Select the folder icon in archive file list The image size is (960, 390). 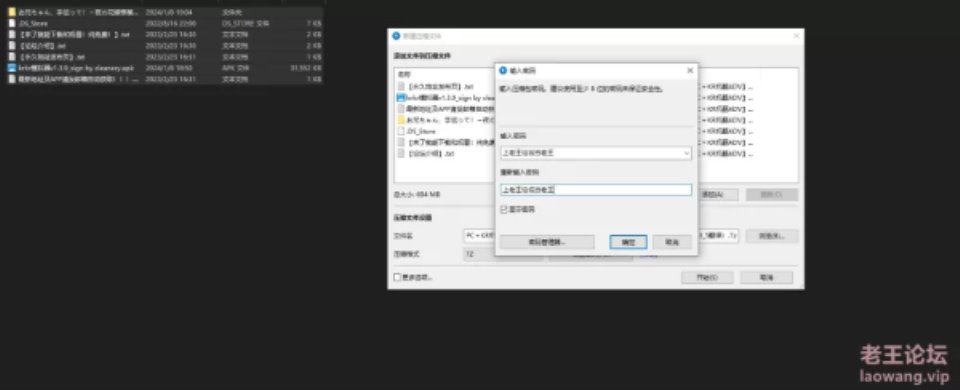(x=402, y=120)
